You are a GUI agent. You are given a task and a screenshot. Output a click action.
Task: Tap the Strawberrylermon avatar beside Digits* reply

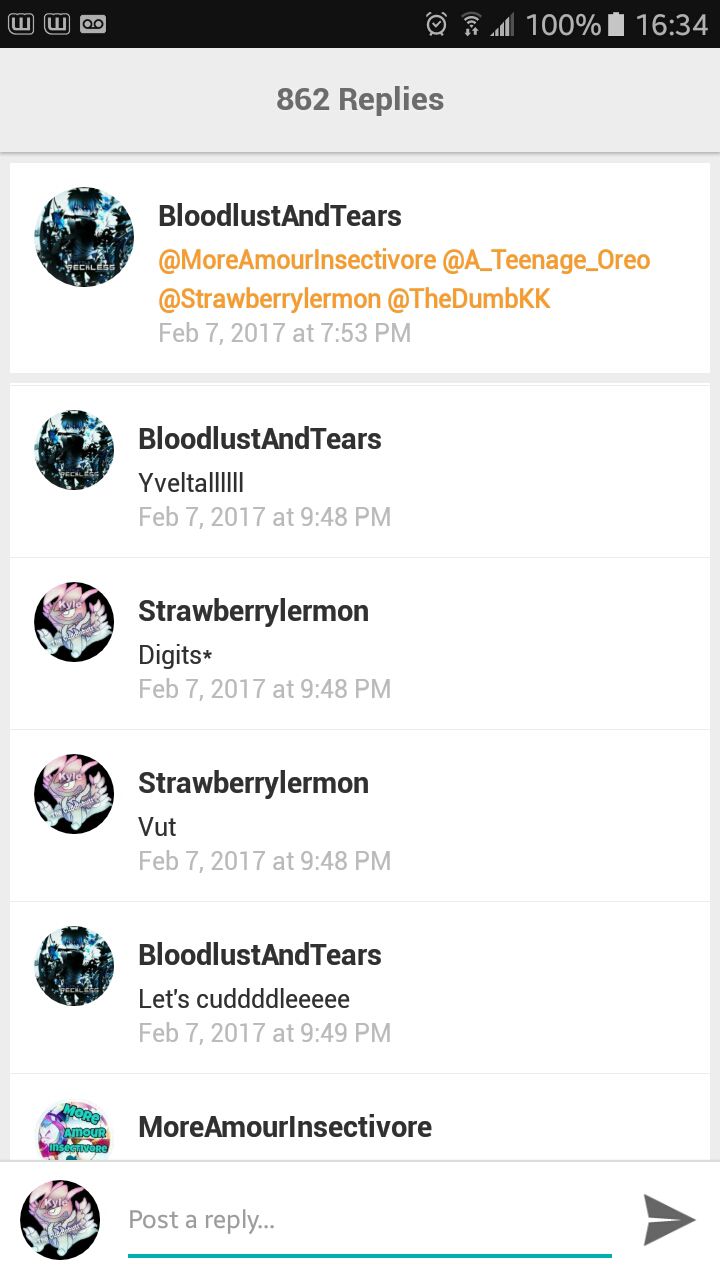(x=74, y=621)
